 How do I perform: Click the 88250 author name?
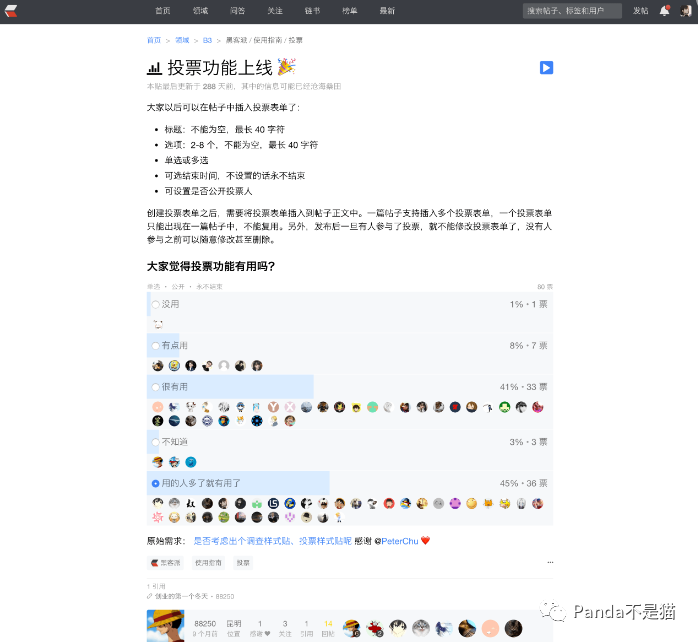(205, 624)
